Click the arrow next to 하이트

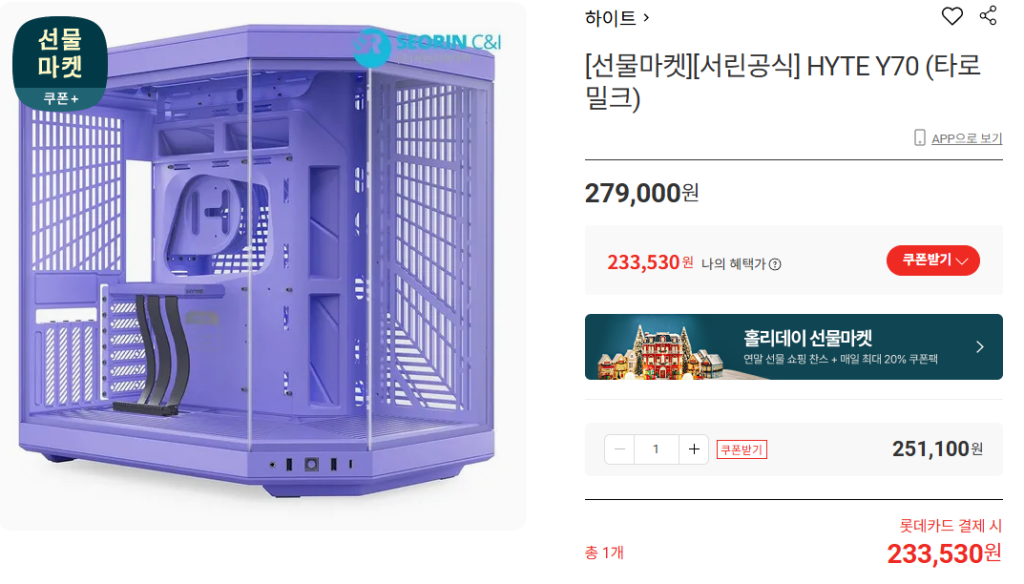coord(646,18)
